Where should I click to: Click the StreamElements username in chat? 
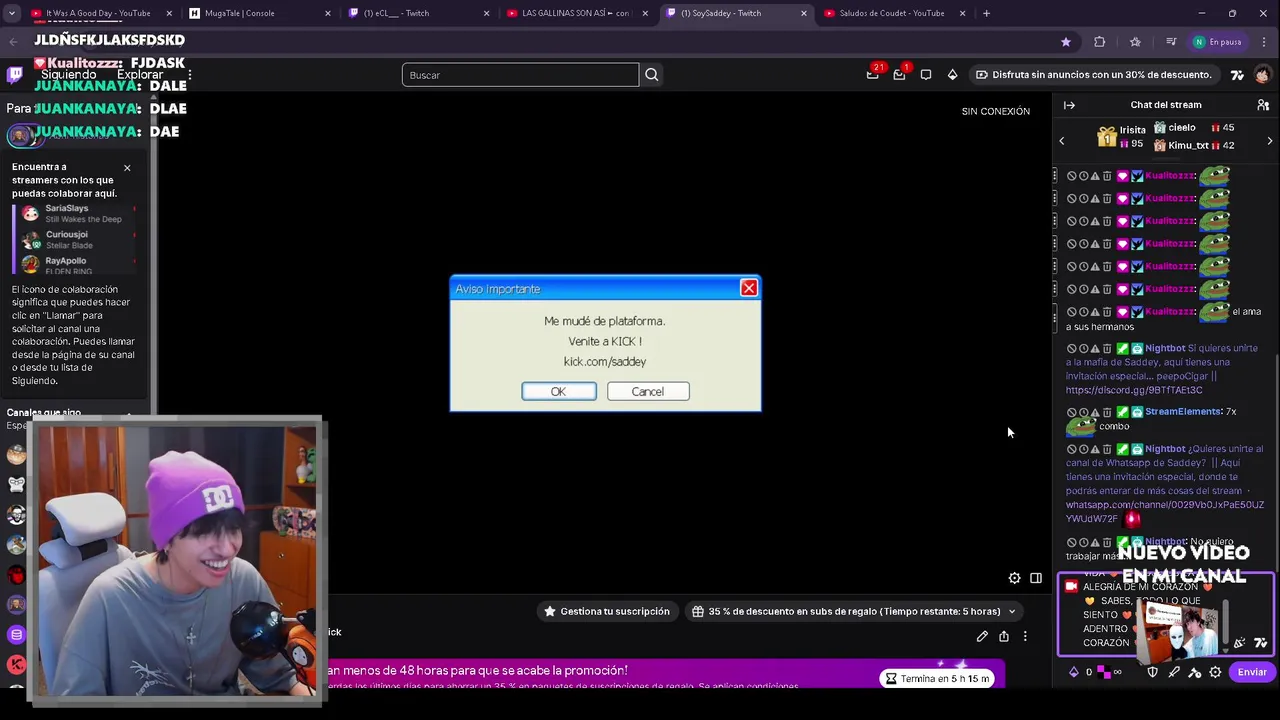click(x=1183, y=411)
